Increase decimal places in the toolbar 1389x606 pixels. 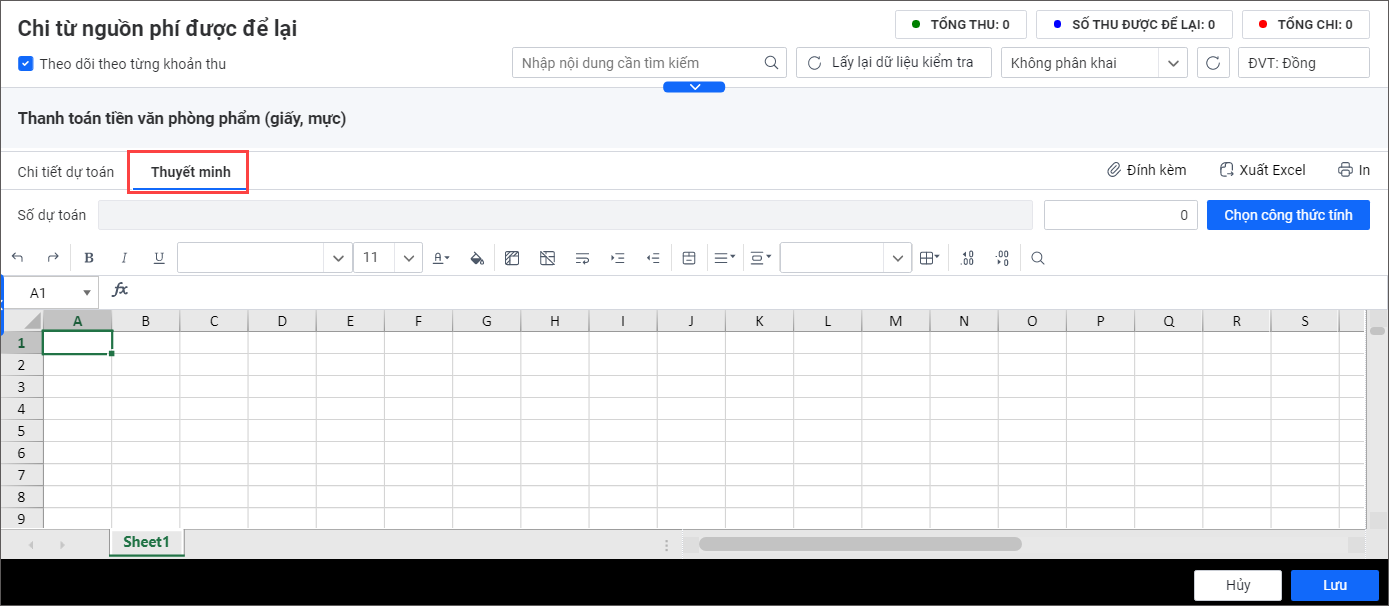(967, 258)
